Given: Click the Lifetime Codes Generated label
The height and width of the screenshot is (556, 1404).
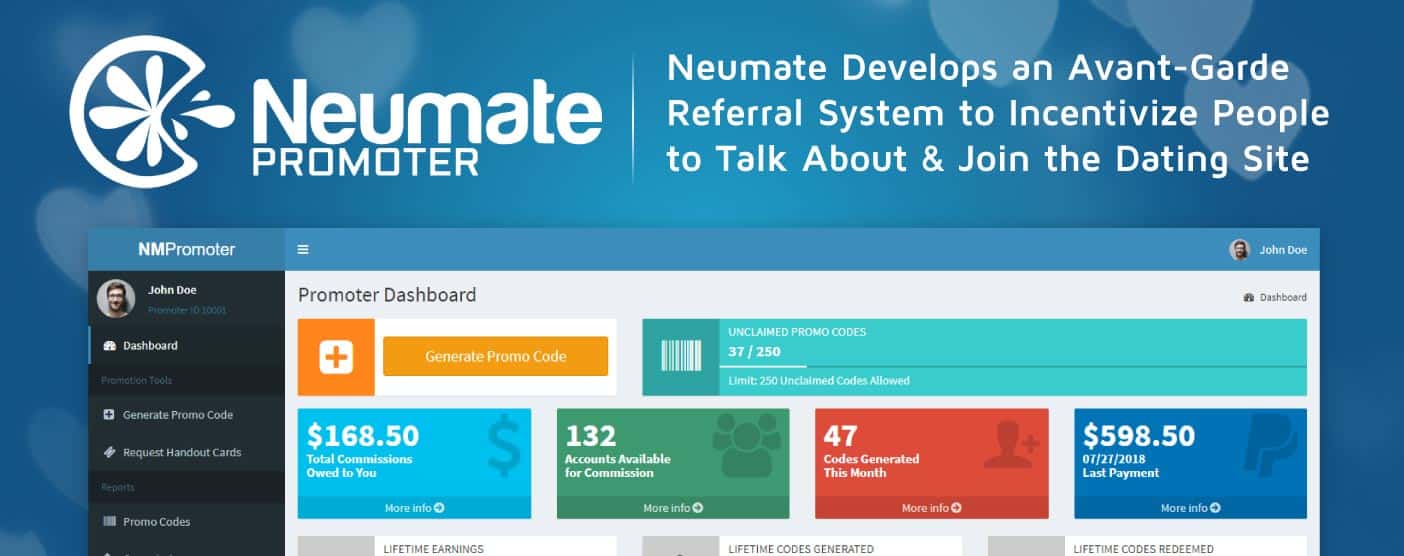Looking at the screenshot, I should tap(801, 549).
